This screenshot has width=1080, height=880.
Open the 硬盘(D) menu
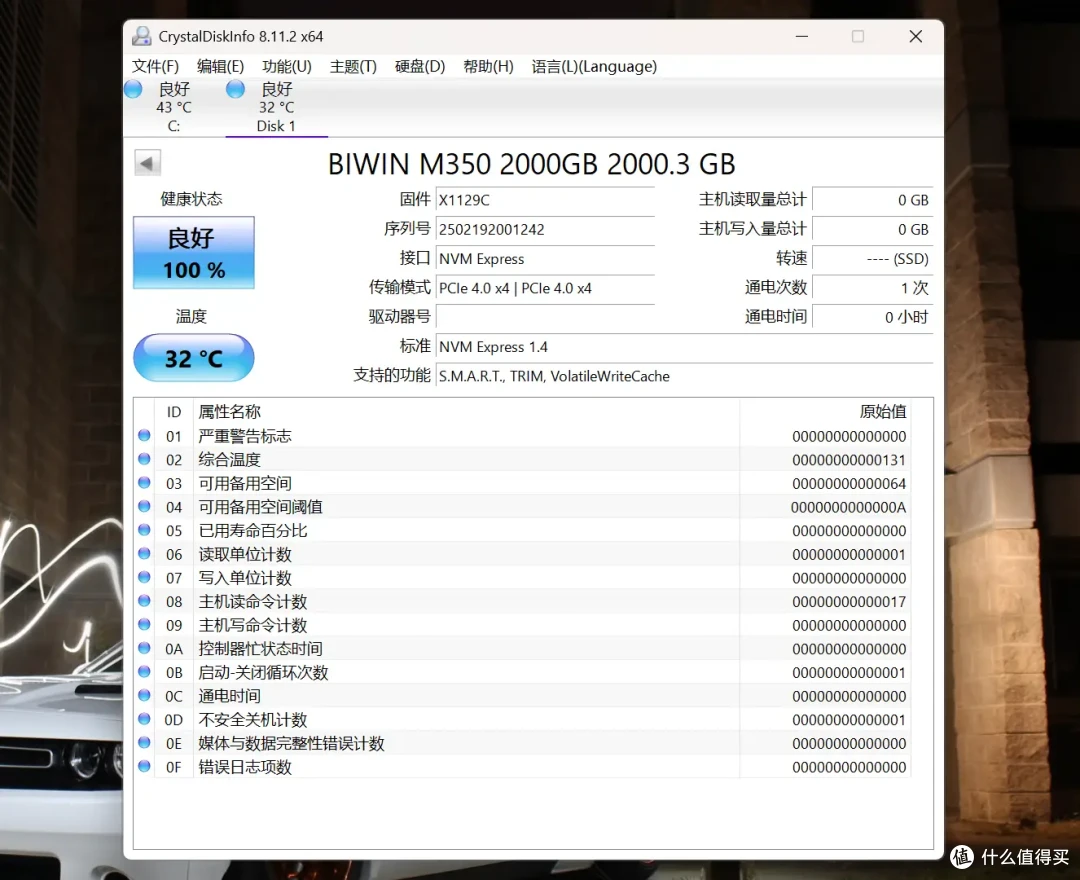[420, 66]
